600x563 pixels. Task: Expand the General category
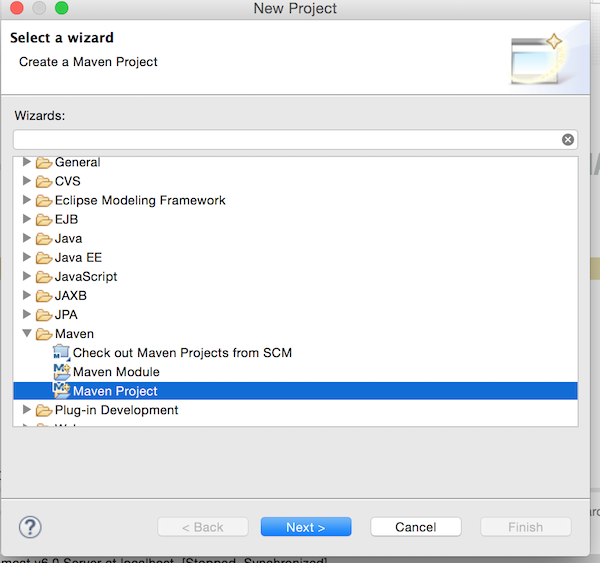26,162
